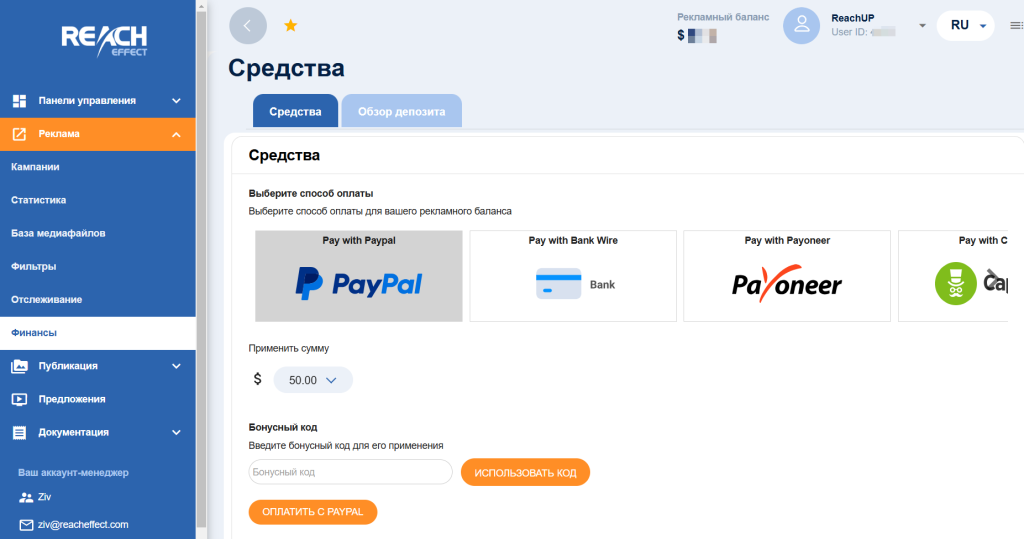This screenshot has width=1024, height=539.
Task: Open the RU language dropdown
Action: pyautogui.click(x=965, y=25)
